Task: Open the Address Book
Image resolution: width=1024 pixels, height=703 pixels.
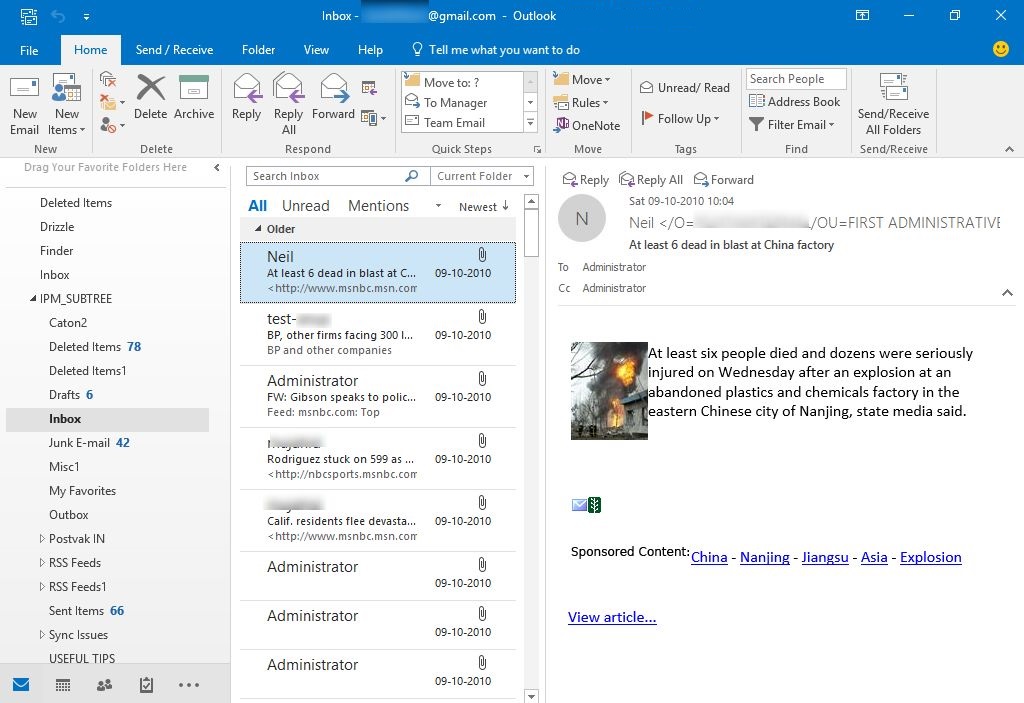Action: (795, 101)
